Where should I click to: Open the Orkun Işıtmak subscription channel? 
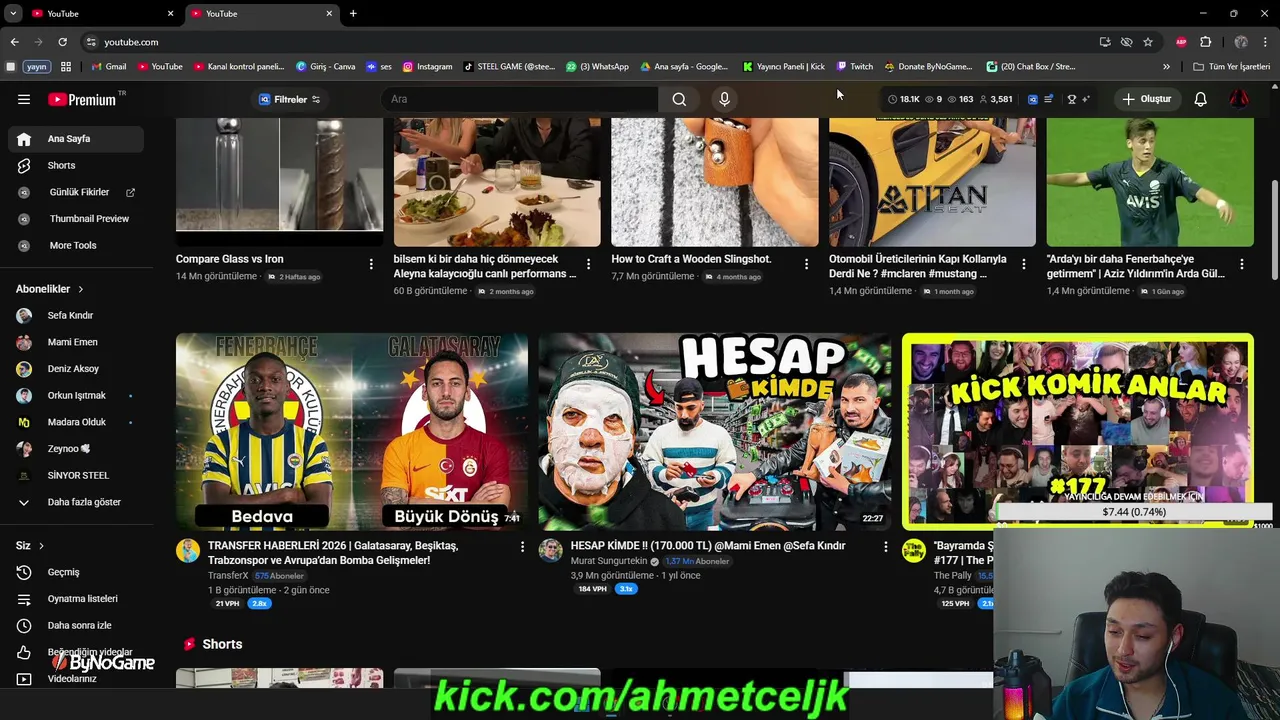(x=76, y=395)
